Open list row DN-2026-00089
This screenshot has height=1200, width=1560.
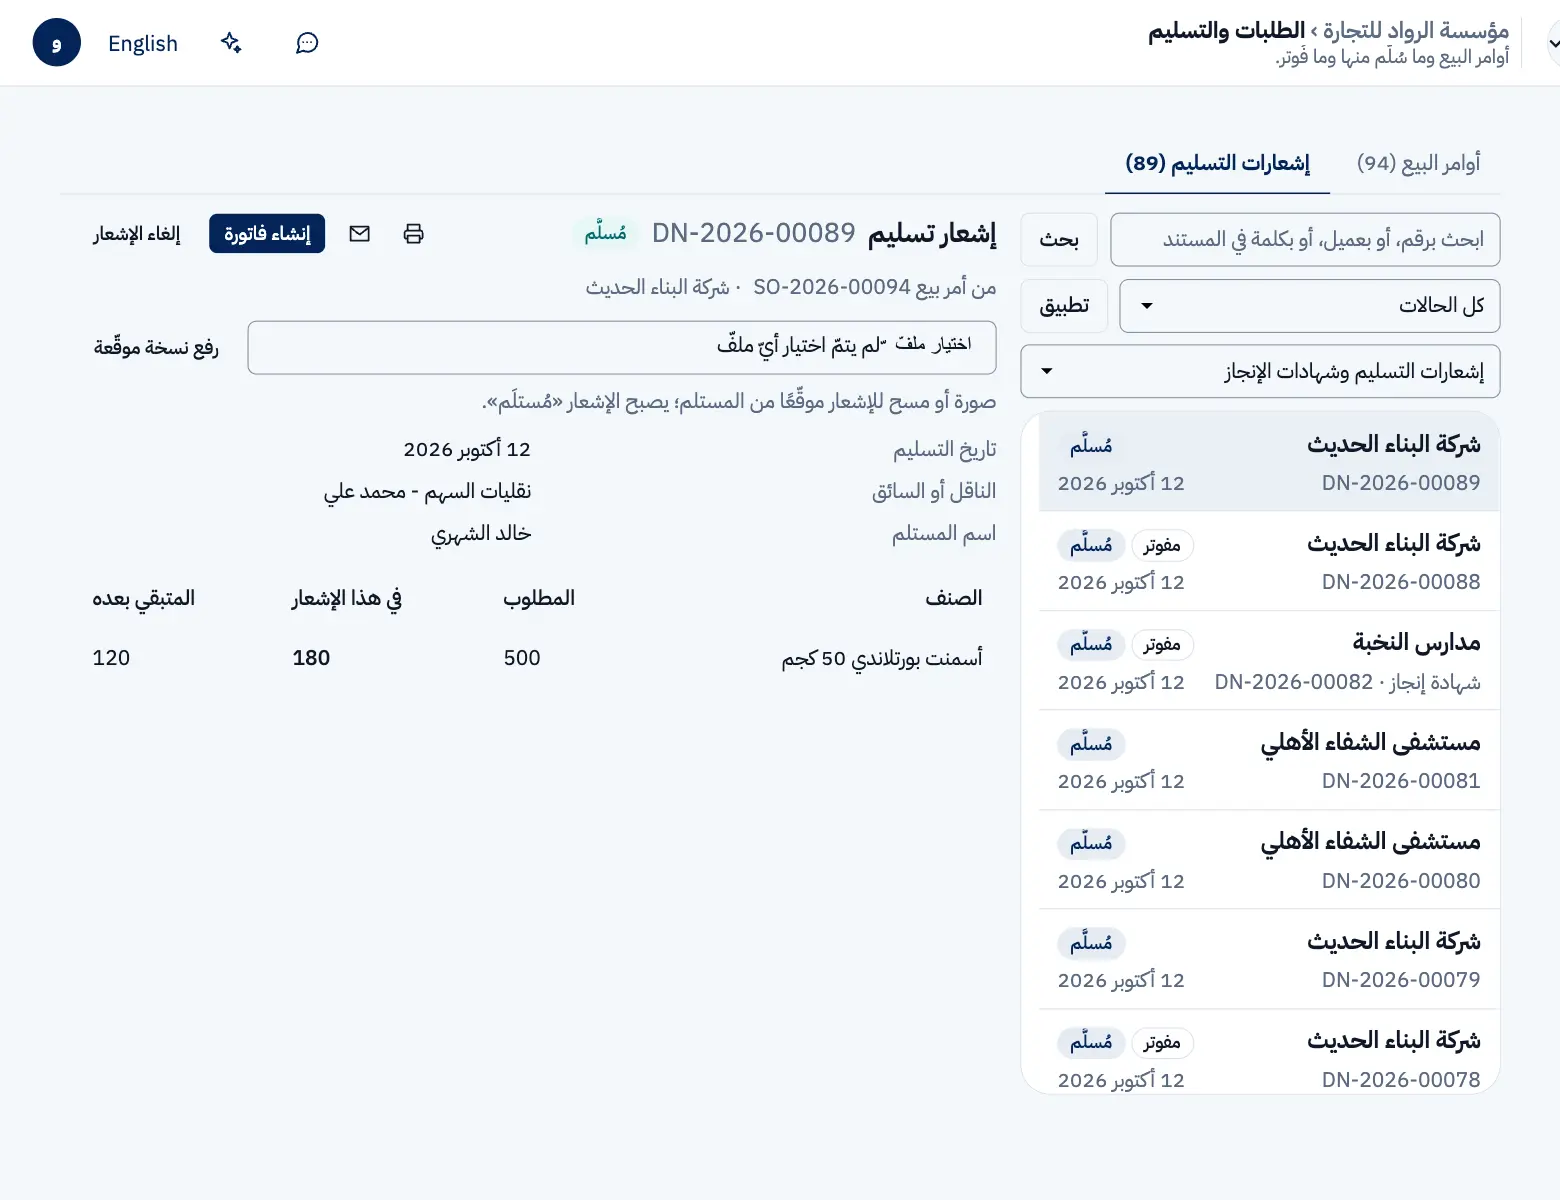tap(1269, 462)
